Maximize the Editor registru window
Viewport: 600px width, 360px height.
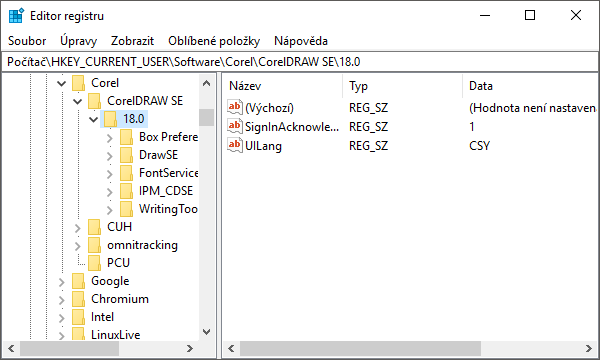[x=530, y=15]
